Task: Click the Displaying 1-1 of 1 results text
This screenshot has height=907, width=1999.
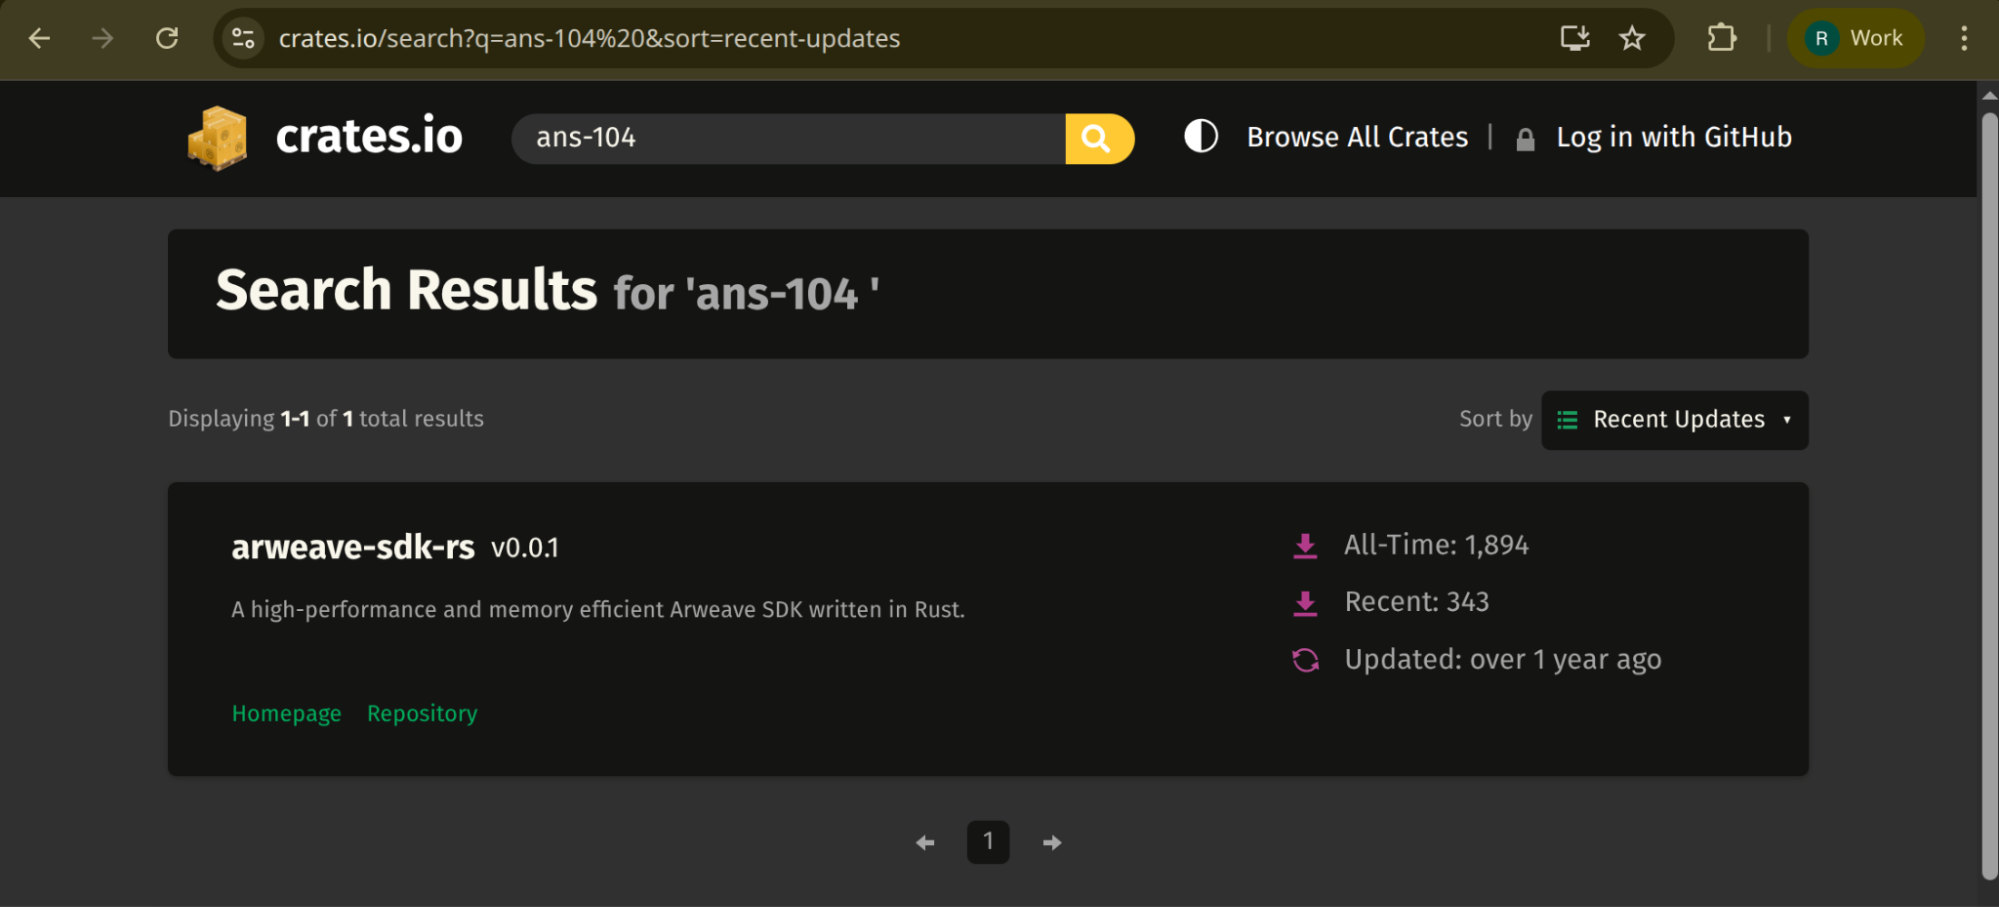Action: [x=326, y=419]
